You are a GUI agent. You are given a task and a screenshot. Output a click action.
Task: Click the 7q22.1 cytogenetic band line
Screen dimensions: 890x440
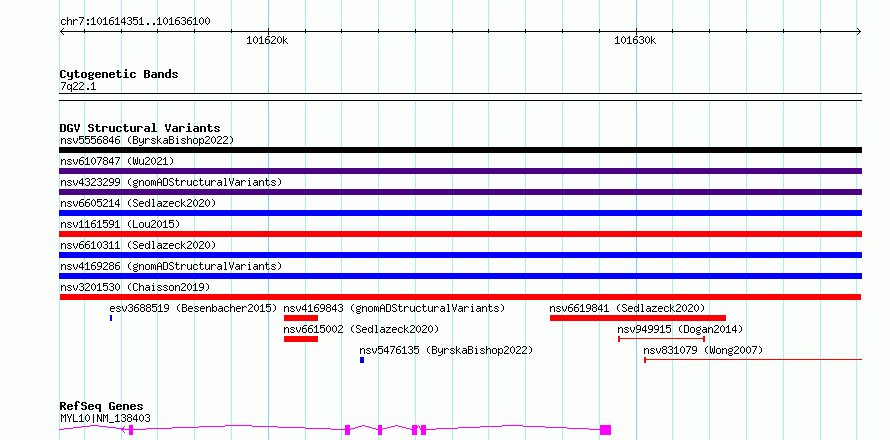point(460,97)
